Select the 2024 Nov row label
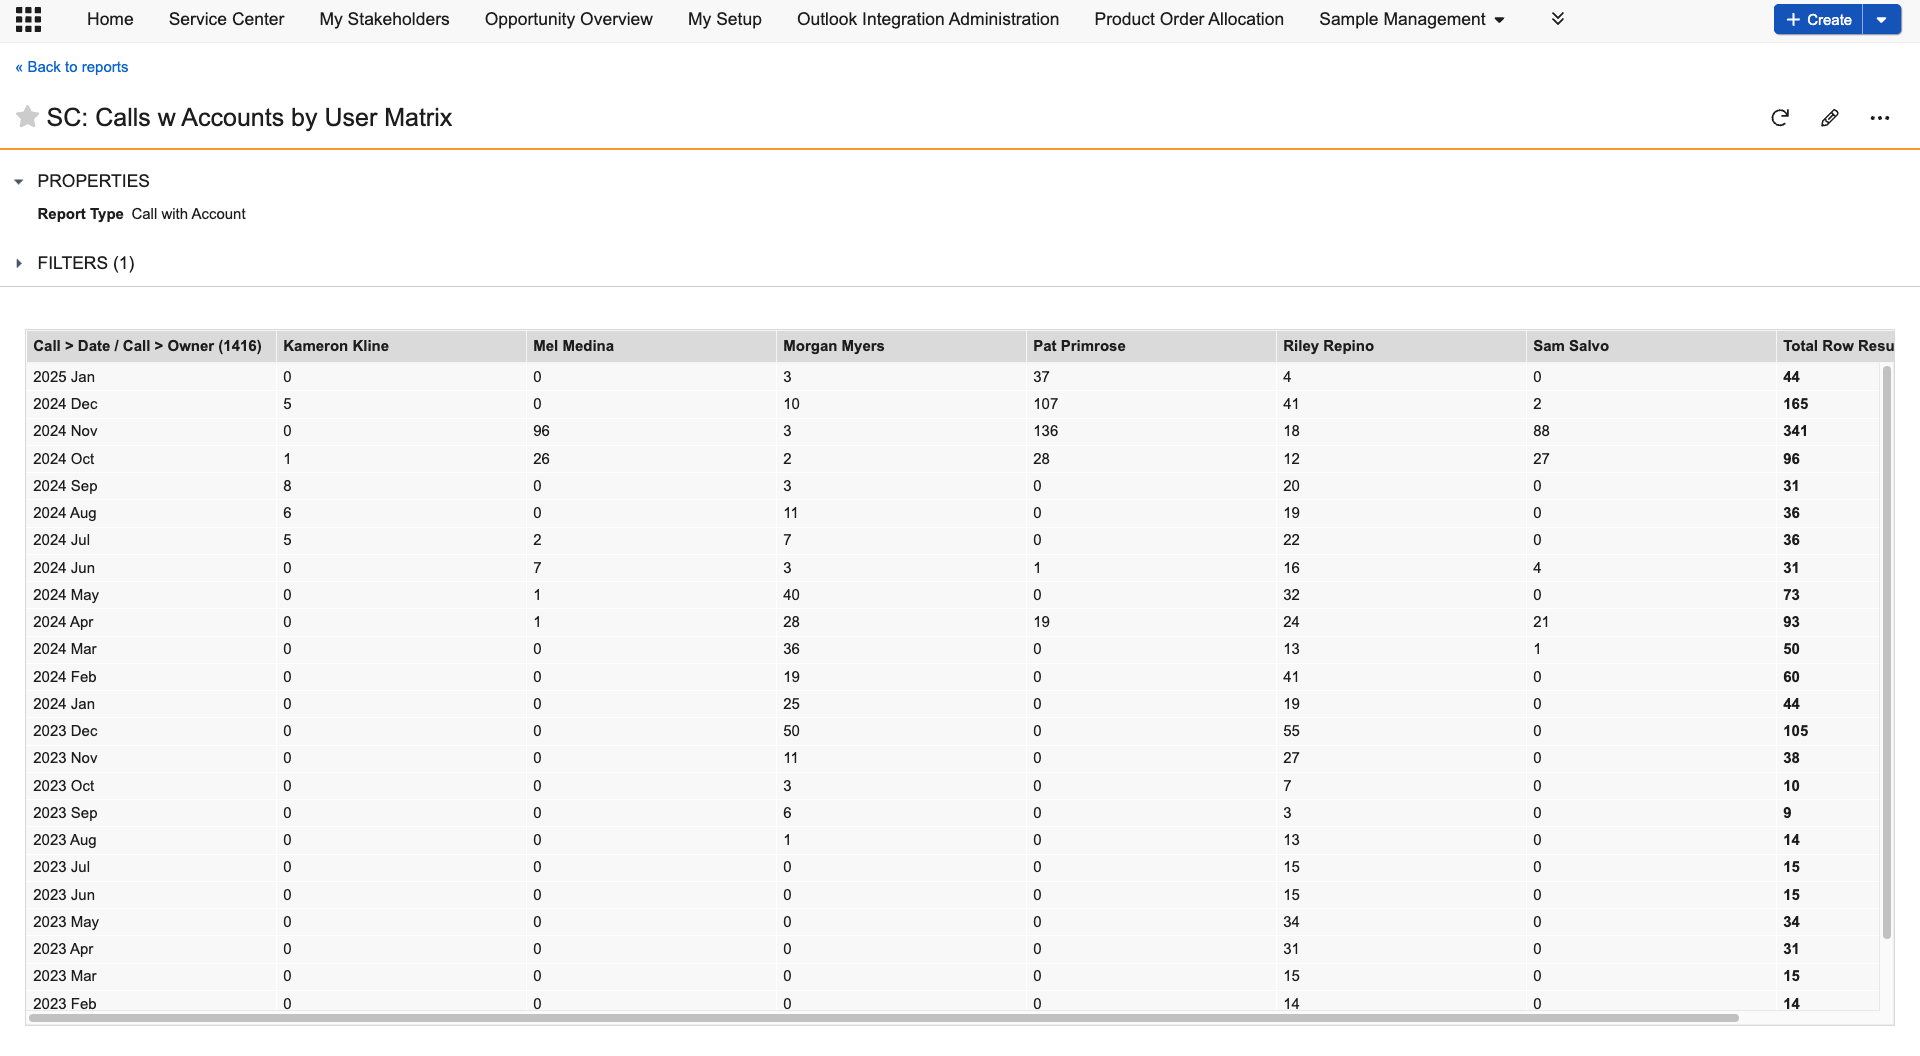Image resolution: width=1920 pixels, height=1056 pixels. pyautogui.click(x=65, y=431)
